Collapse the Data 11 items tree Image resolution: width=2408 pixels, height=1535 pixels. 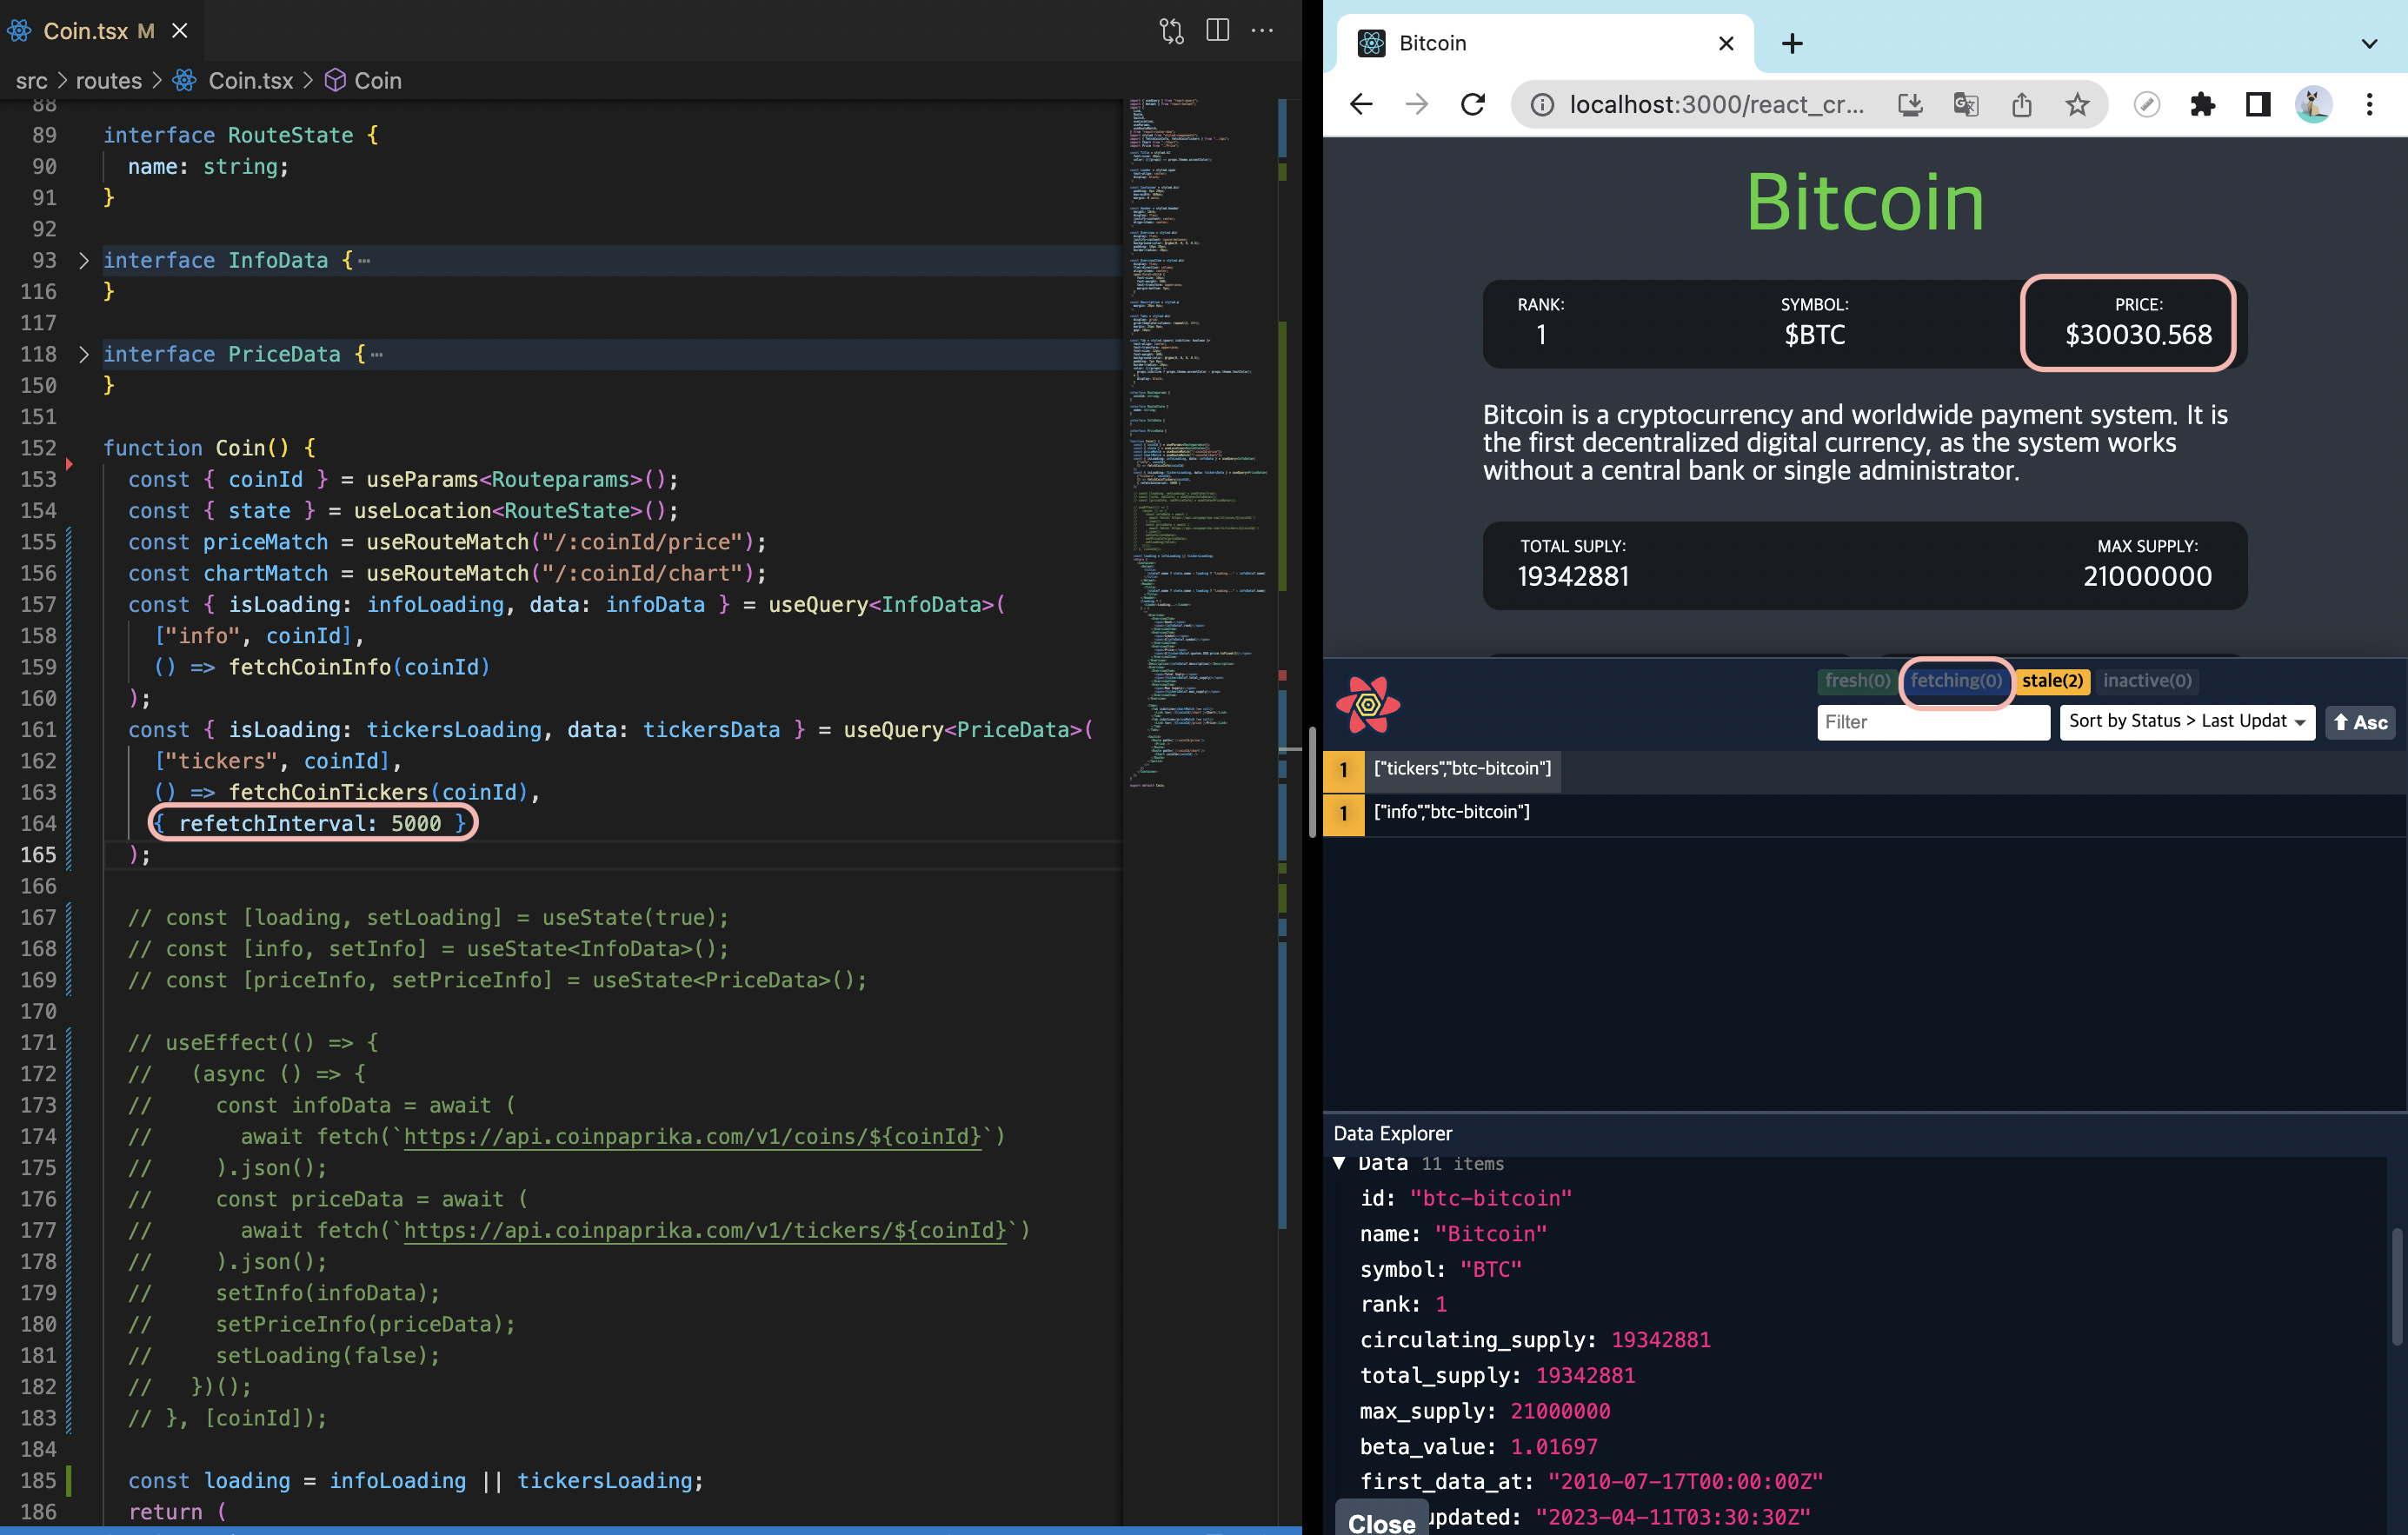[x=1339, y=1163]
